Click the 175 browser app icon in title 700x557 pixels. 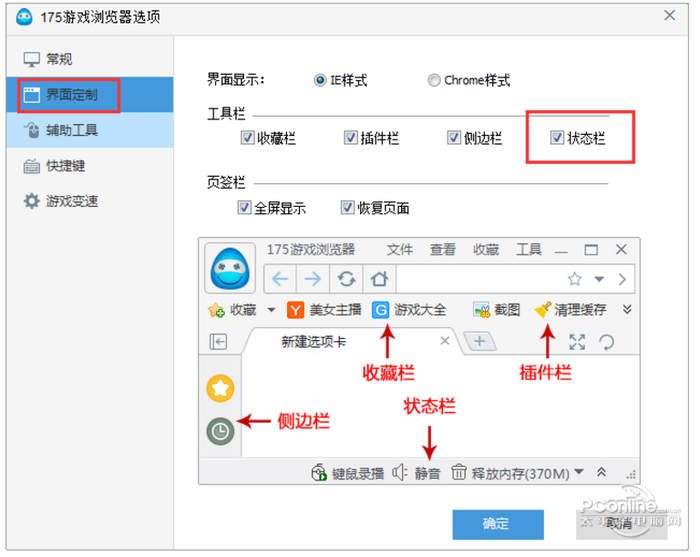[x=25, y=17]
